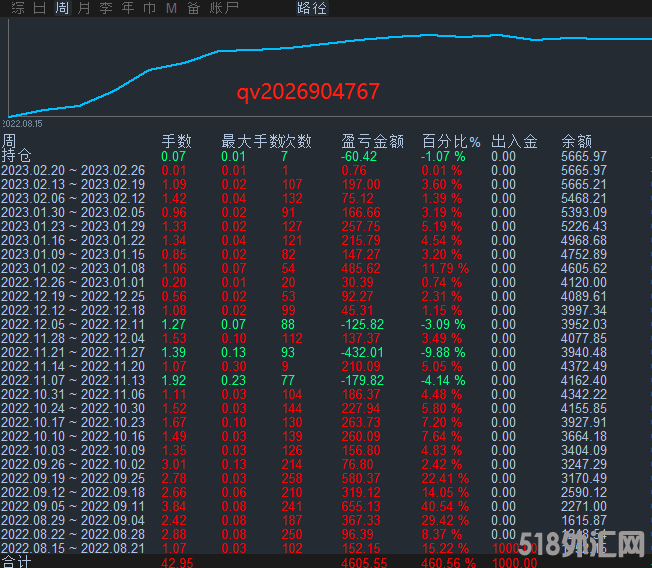Select the 持仓 positions row
The image size is (652, 568).
[17, 156]
